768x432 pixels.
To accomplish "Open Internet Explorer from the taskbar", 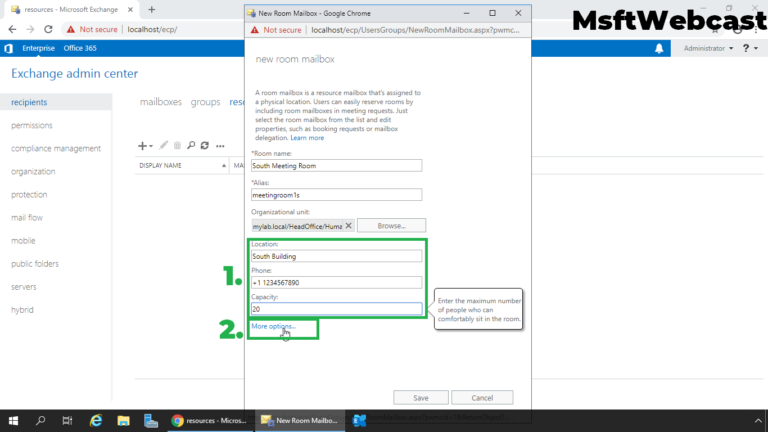I will click(96, 421).
